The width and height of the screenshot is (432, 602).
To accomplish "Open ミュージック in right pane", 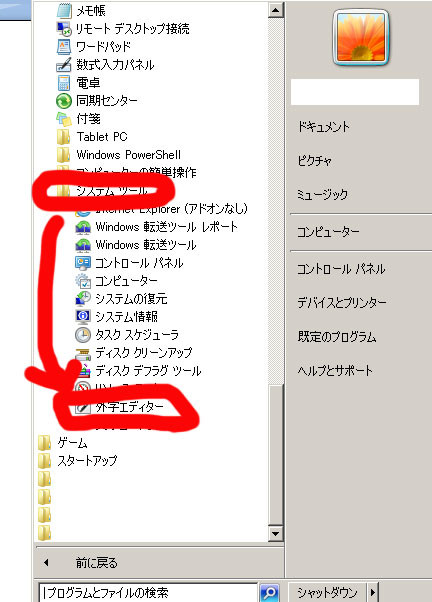I will (x=323, y=194).
